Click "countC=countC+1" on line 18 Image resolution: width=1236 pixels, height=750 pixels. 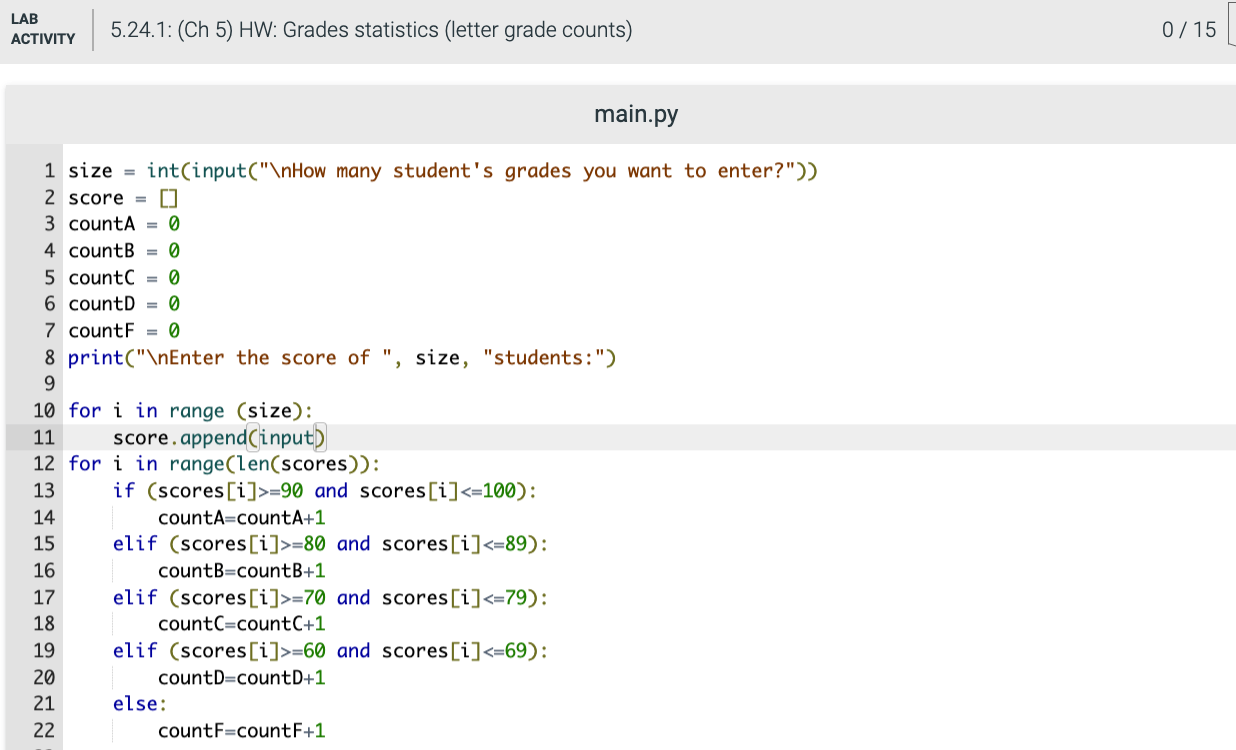pos(242,624)
